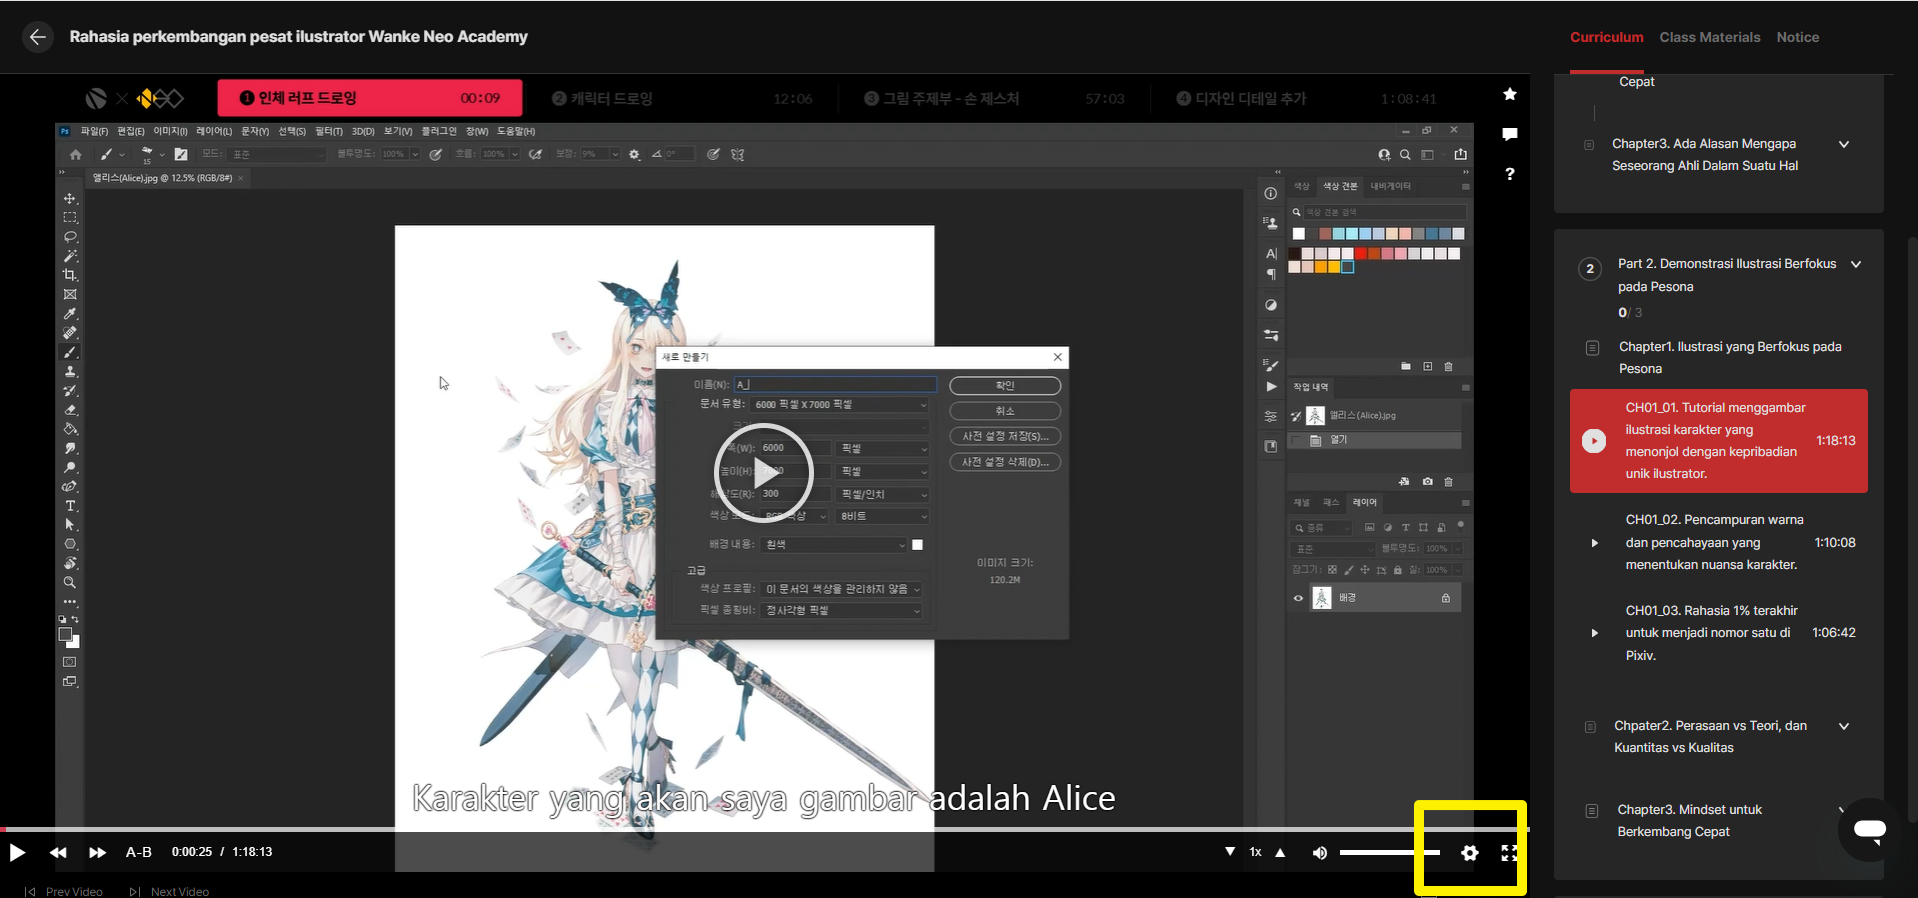Click the large play button overlay on the video
Image resolution: width=1918 pixels, height=898 pixels.
pyautogui.click(x=764, y=473)
